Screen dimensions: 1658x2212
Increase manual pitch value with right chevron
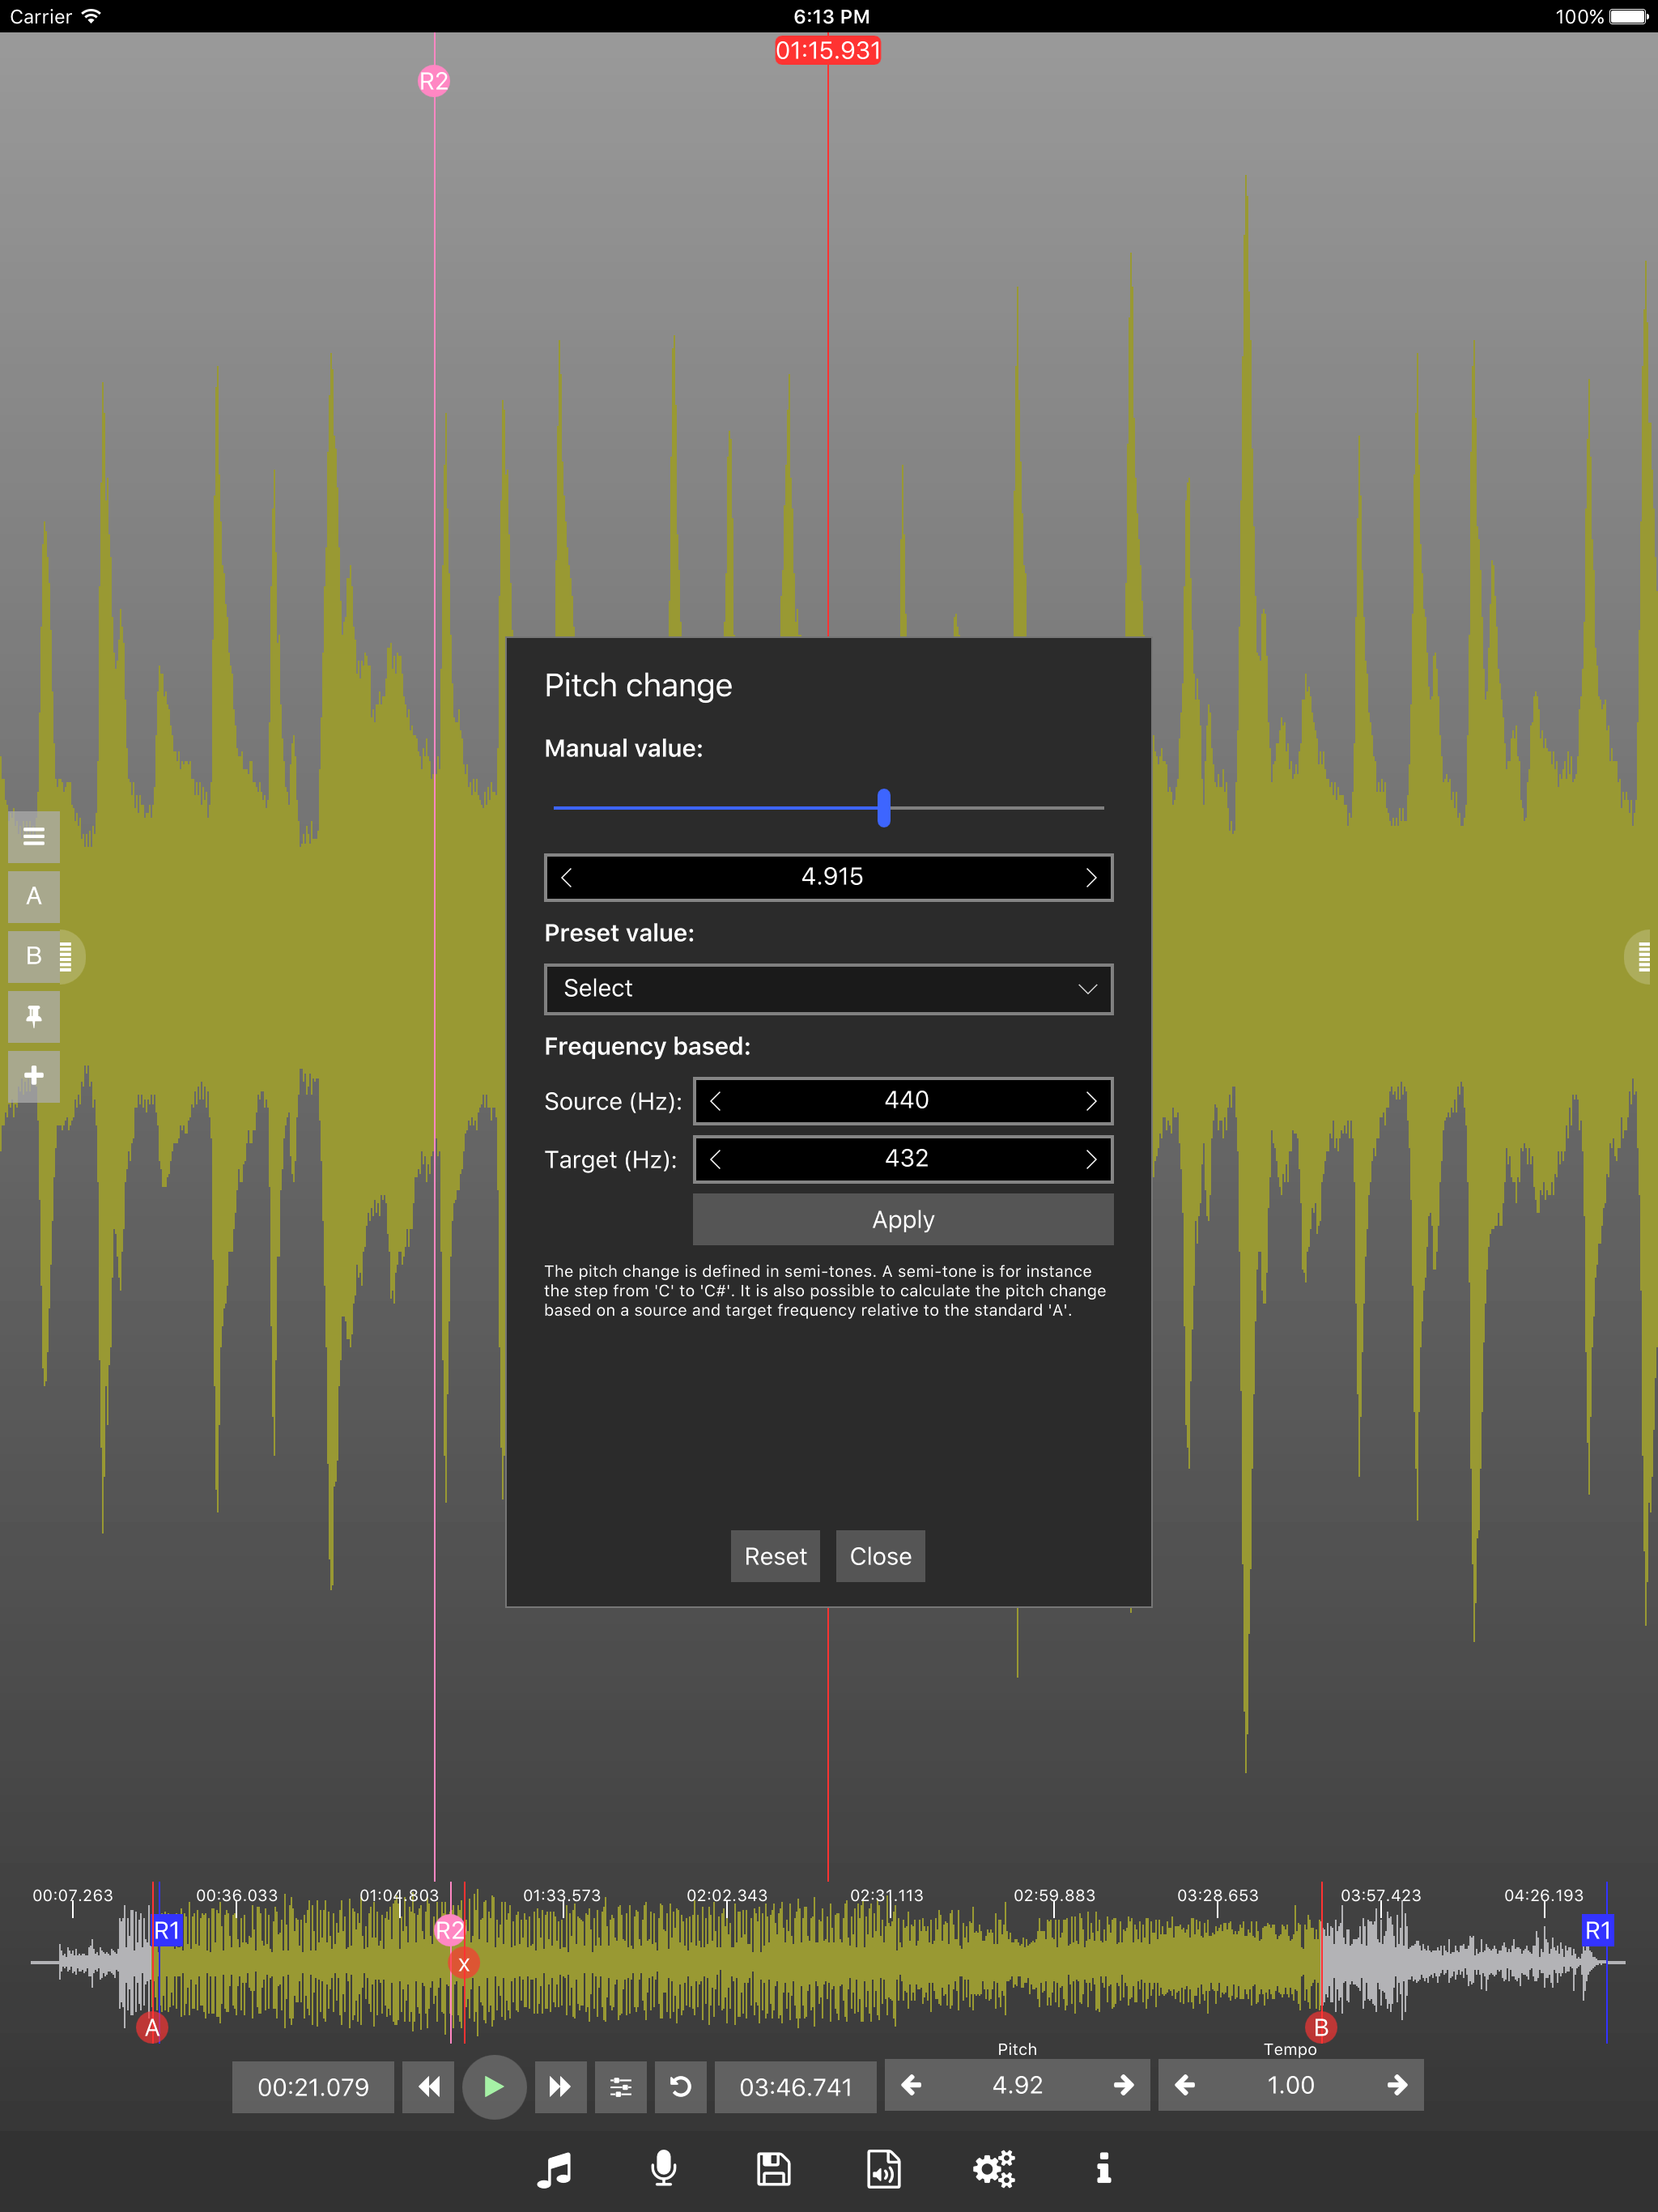coord(1091,878)
